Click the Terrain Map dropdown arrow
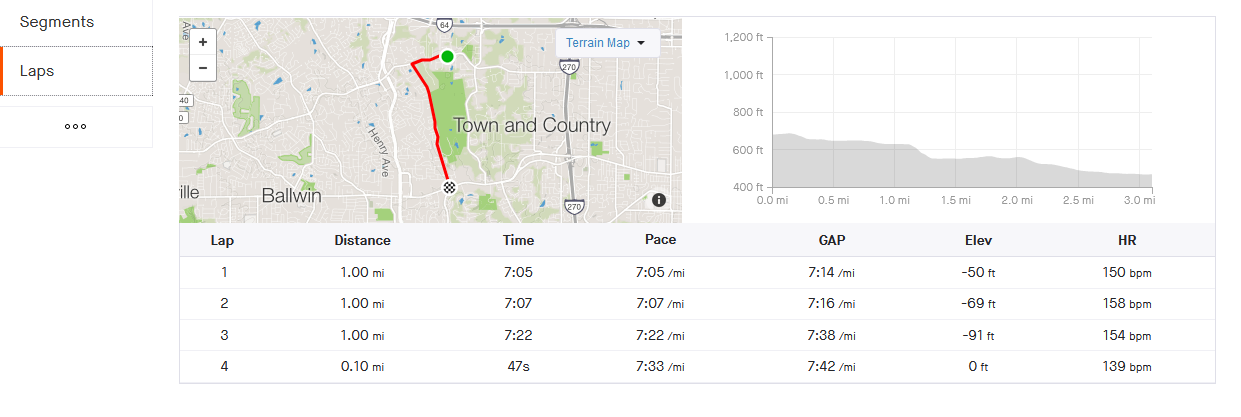1241x417 pixels. [x=640, y=43]
